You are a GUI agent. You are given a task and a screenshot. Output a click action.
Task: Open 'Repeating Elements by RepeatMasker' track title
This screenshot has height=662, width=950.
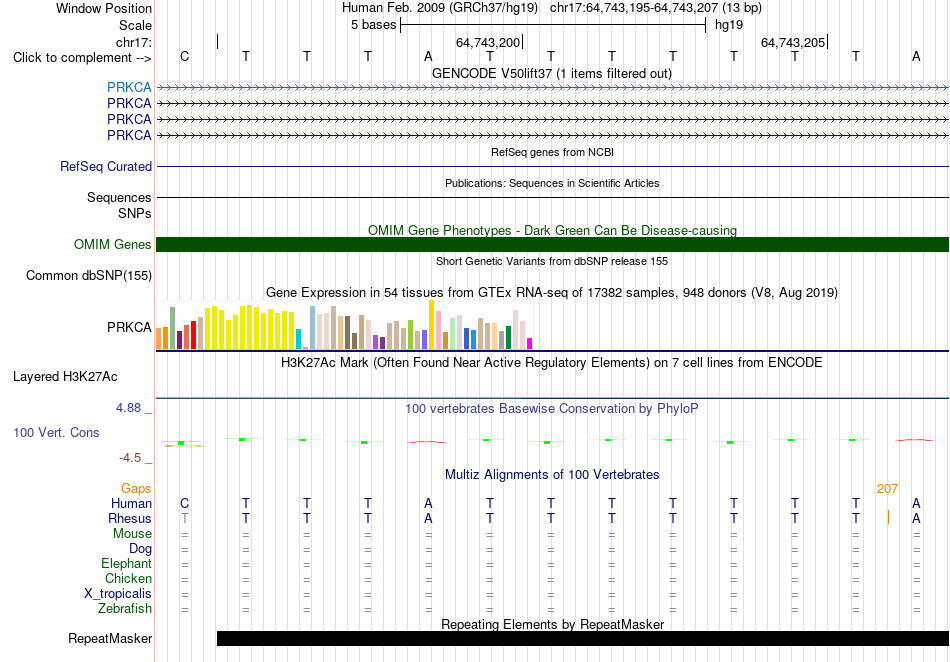click(552, 624)
